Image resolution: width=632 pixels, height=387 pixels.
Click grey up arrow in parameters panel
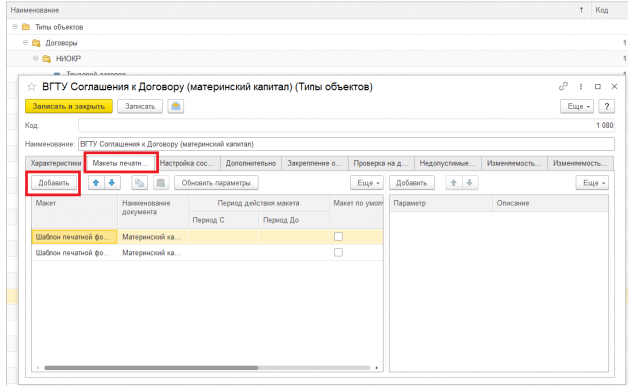pyautogui.click(x=453, y=183)
